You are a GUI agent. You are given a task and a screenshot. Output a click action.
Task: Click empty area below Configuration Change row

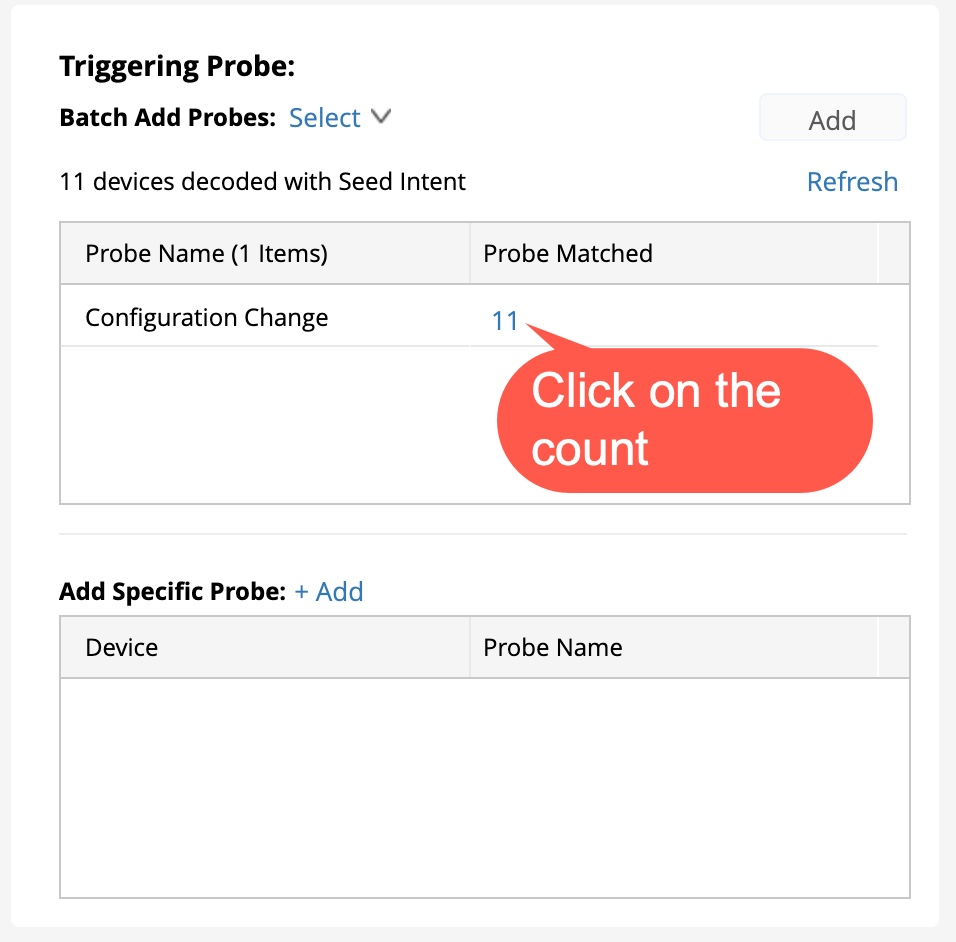coord(265,425)
